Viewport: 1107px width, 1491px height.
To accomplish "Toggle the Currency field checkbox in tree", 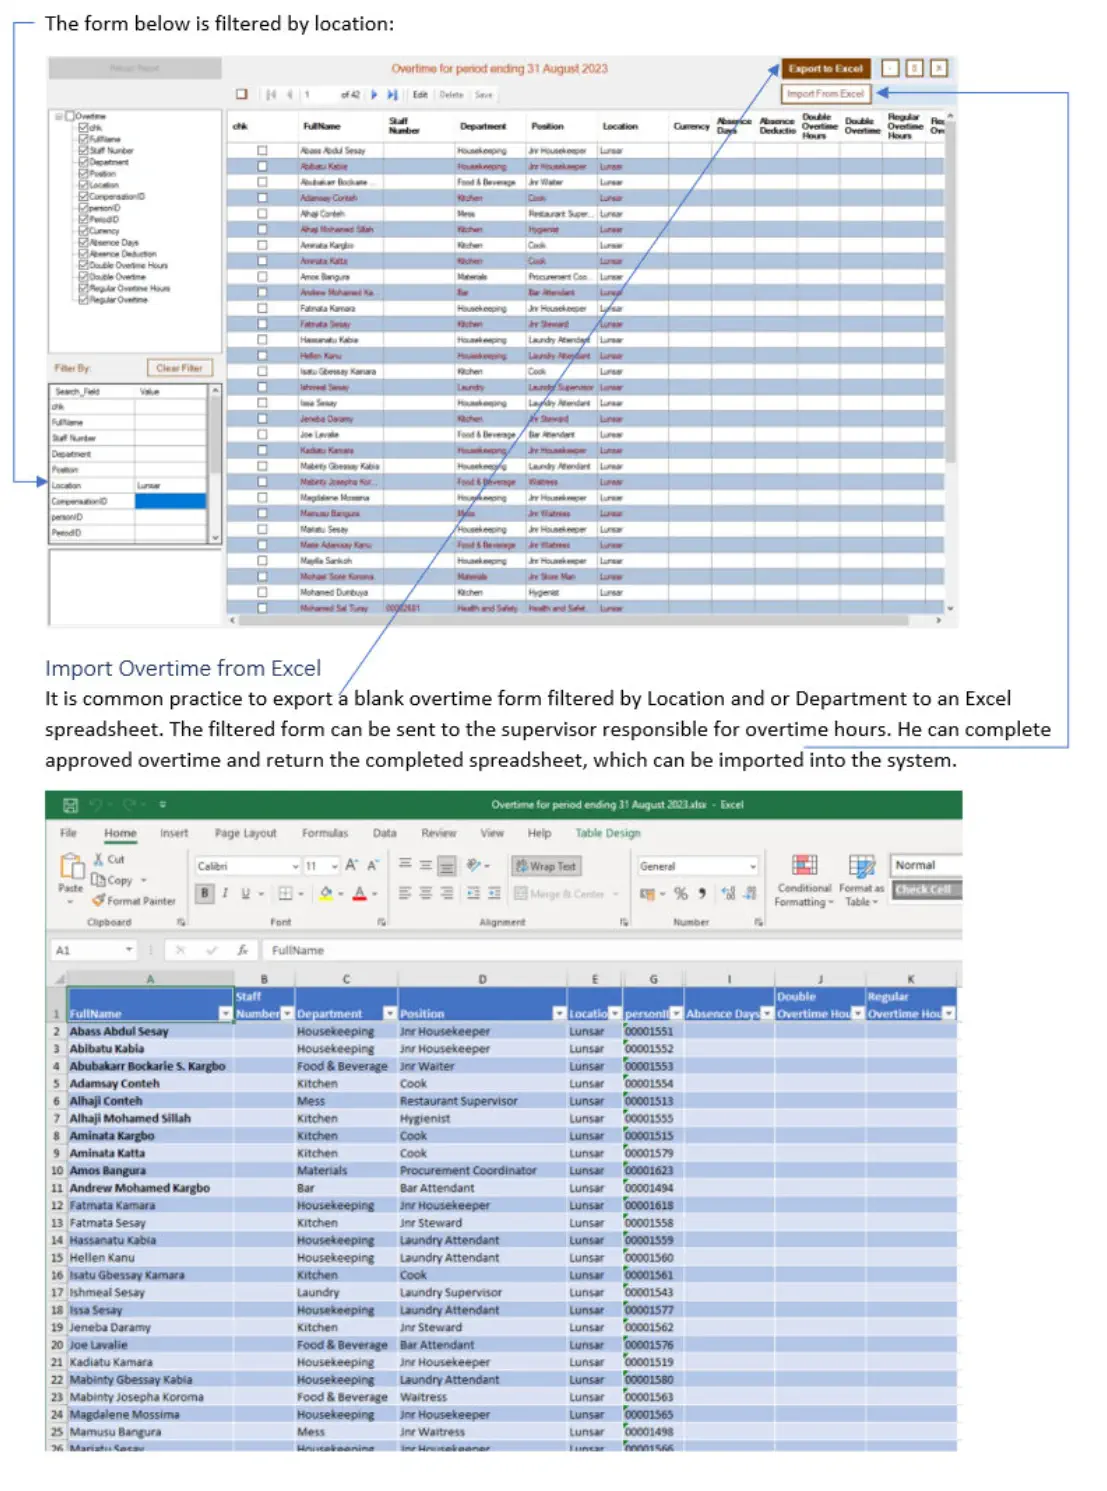I will point(83,231).
